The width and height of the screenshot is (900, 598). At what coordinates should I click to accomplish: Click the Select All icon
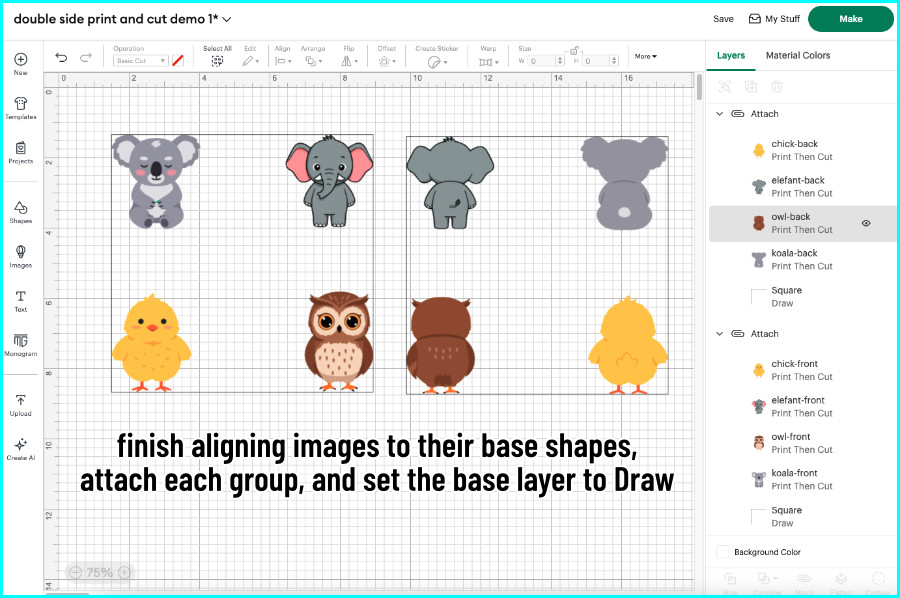(x=217, y=61)
